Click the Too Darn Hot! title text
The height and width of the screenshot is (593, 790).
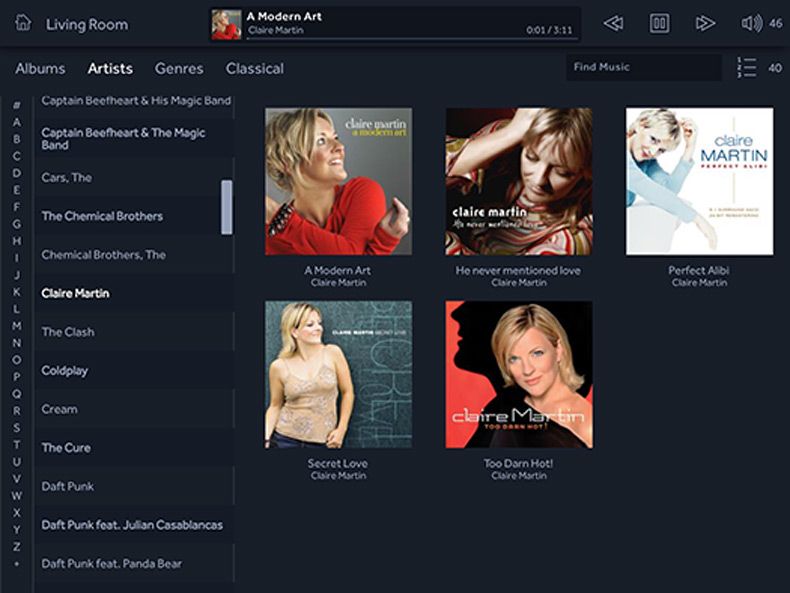[x=518, y=464]
